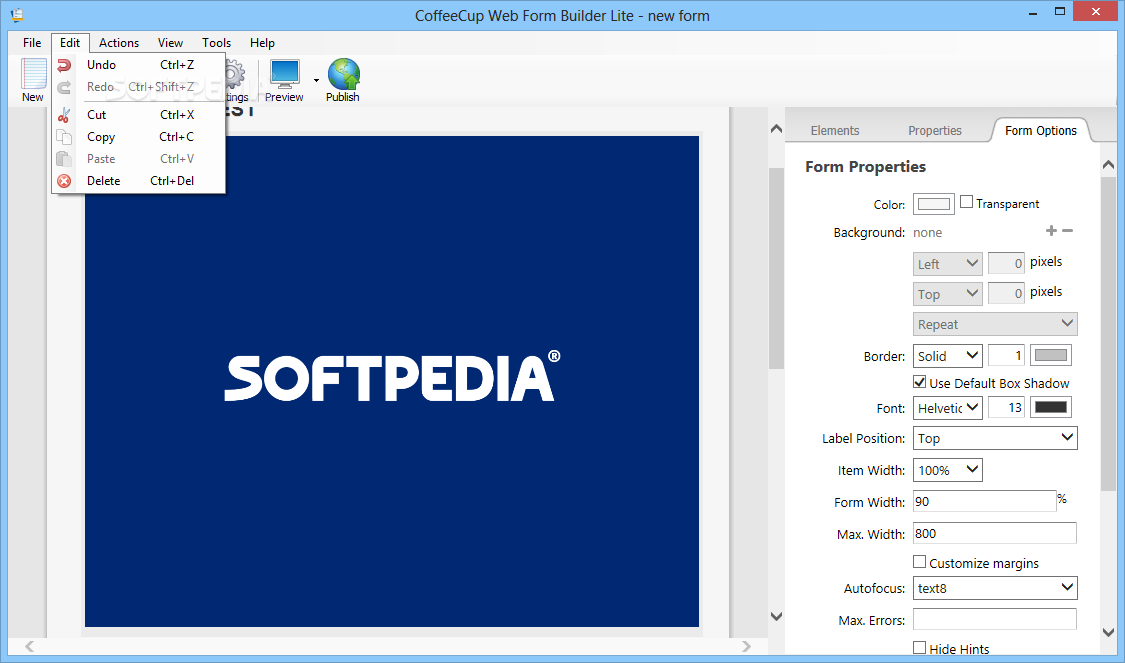The height and width of the screenshot is (663, 1125).
Task: Open the View menu
Action: click(170, 43)
